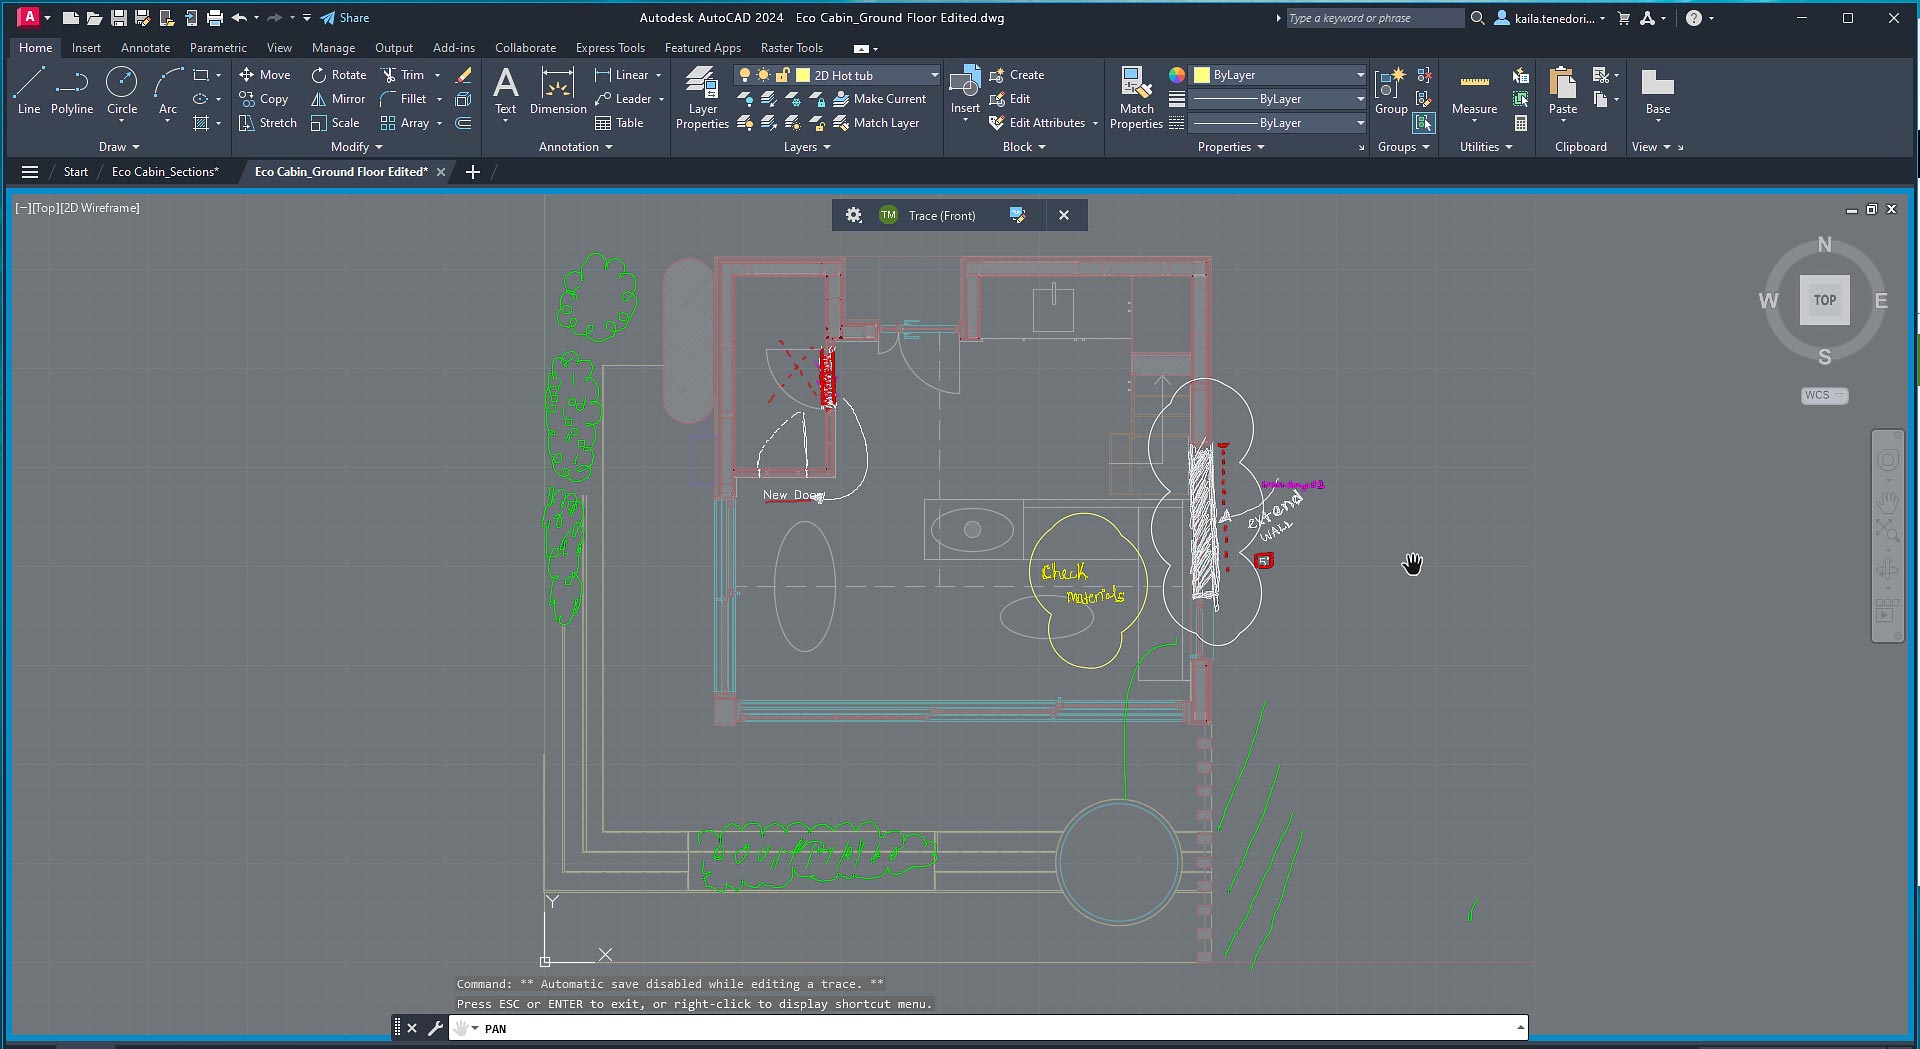
Task: Toggle layer lightbulb on/off in layer dropdown
Action: tap(744, 75)
